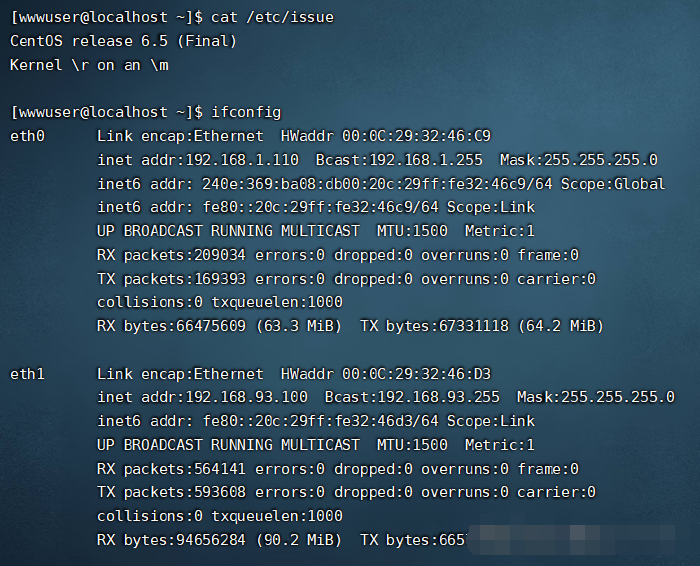Image resolution: width=700 pixels, height=566 pixels.
Task: Click the 'CentOS release 6.5 (Final)' line
Action: (x=123, y=41)
